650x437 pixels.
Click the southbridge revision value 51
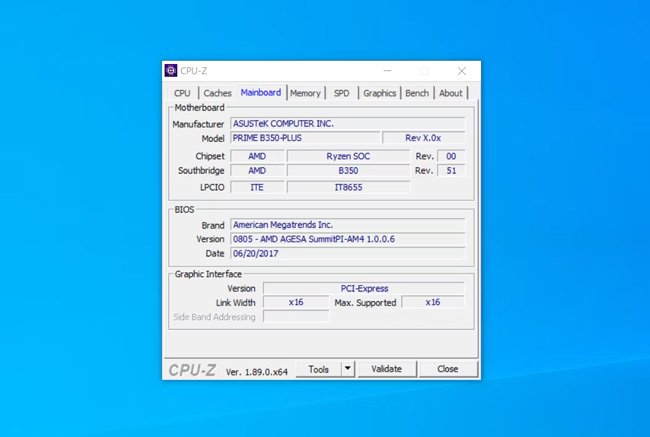[x=451, y=171]
